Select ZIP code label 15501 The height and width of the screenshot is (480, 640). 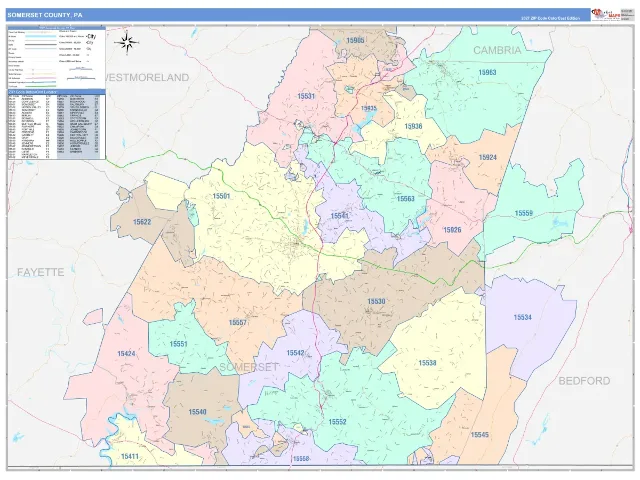[221, 196]
